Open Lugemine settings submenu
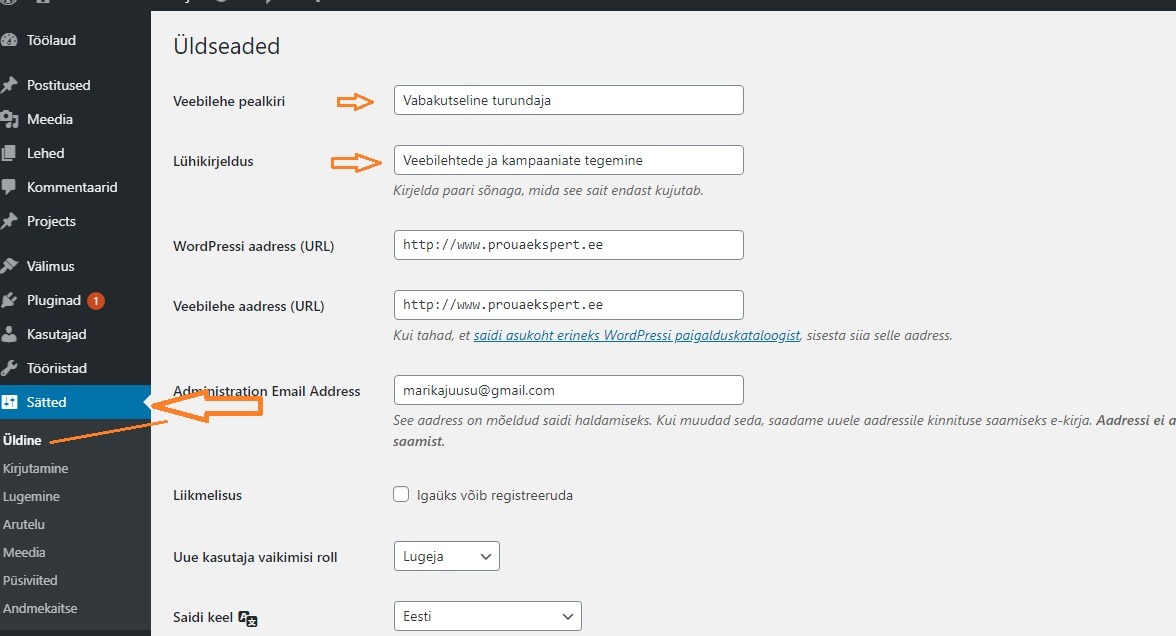The image size is (1176, 636). pos(31,496)
